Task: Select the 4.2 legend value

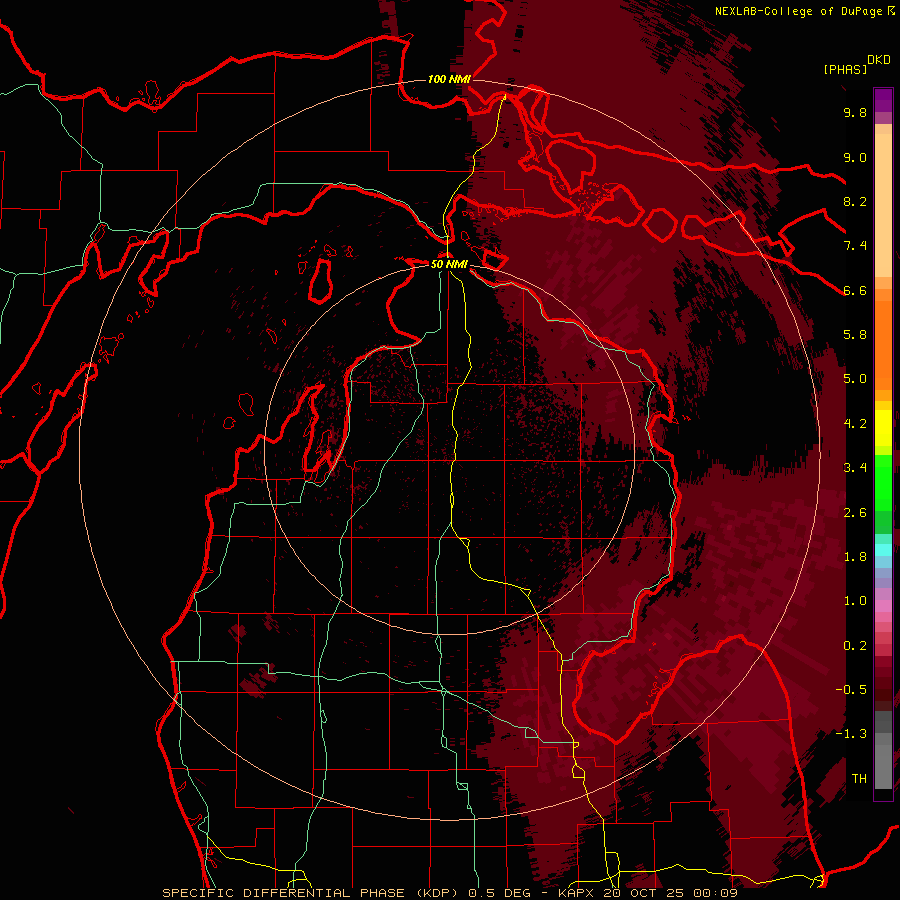Action: (855, 424)
